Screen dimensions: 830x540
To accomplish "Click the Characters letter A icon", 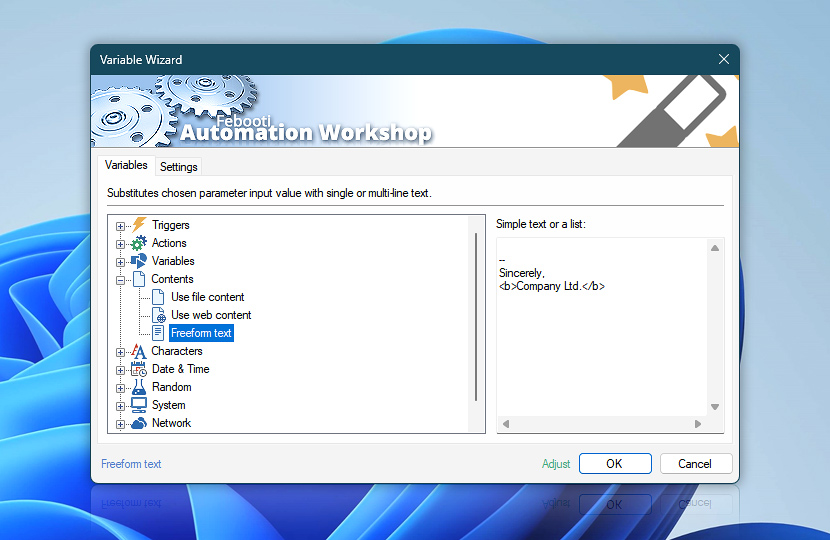I will click(139, 351).
